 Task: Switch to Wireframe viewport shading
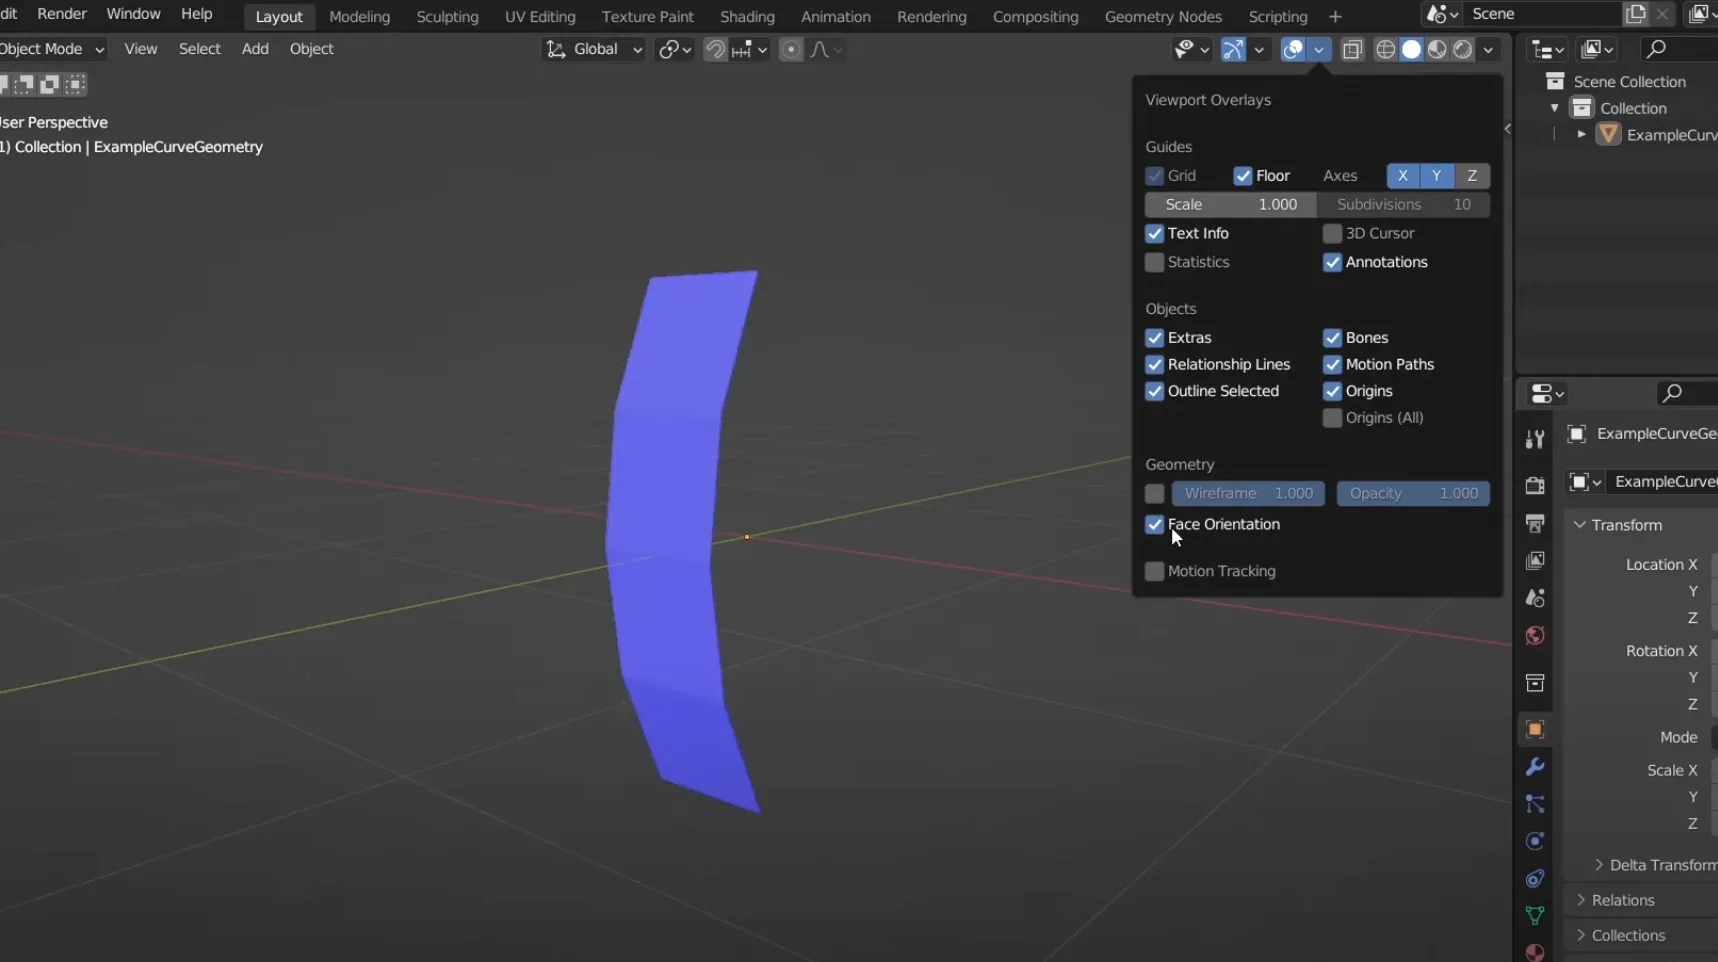1385,49
